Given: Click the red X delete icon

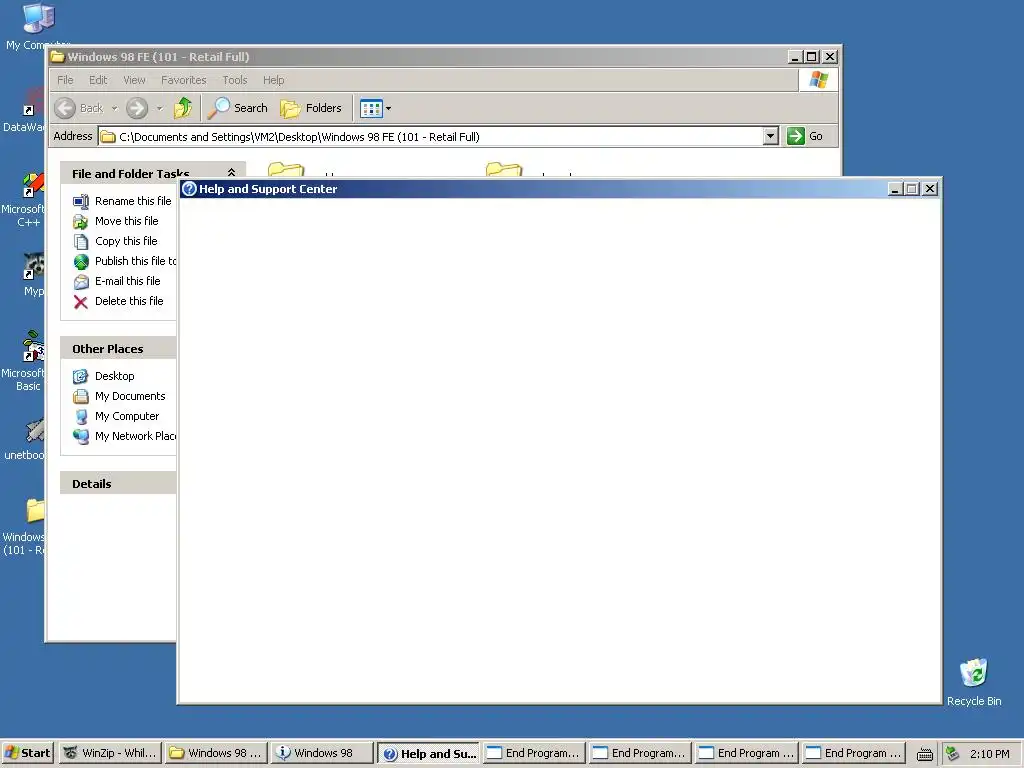Looking at the screenshot, I should 80,302.
